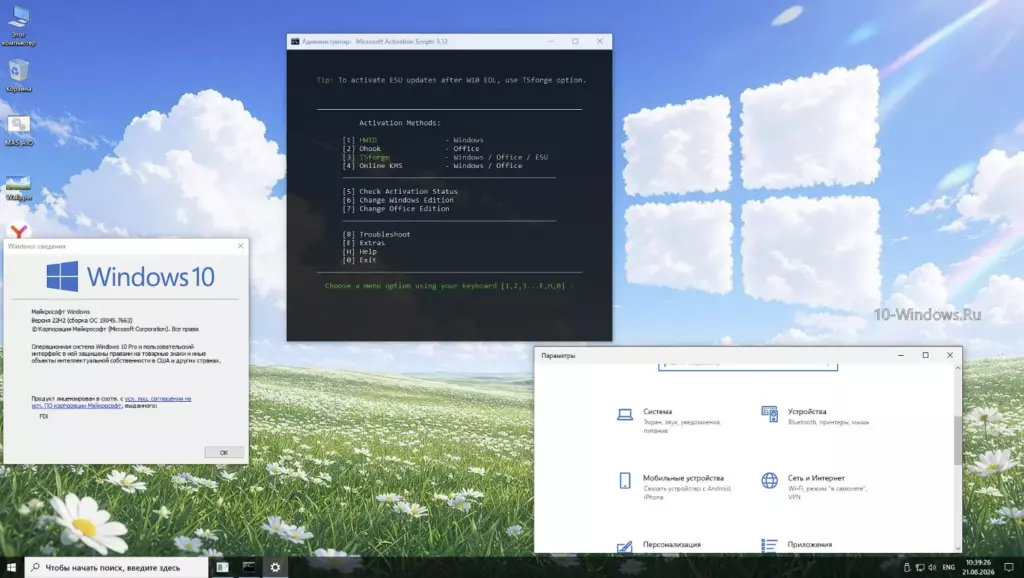Click the Windows 10 logo in the Windows version dialog
1024x578 pixels.
pos(130,276)
